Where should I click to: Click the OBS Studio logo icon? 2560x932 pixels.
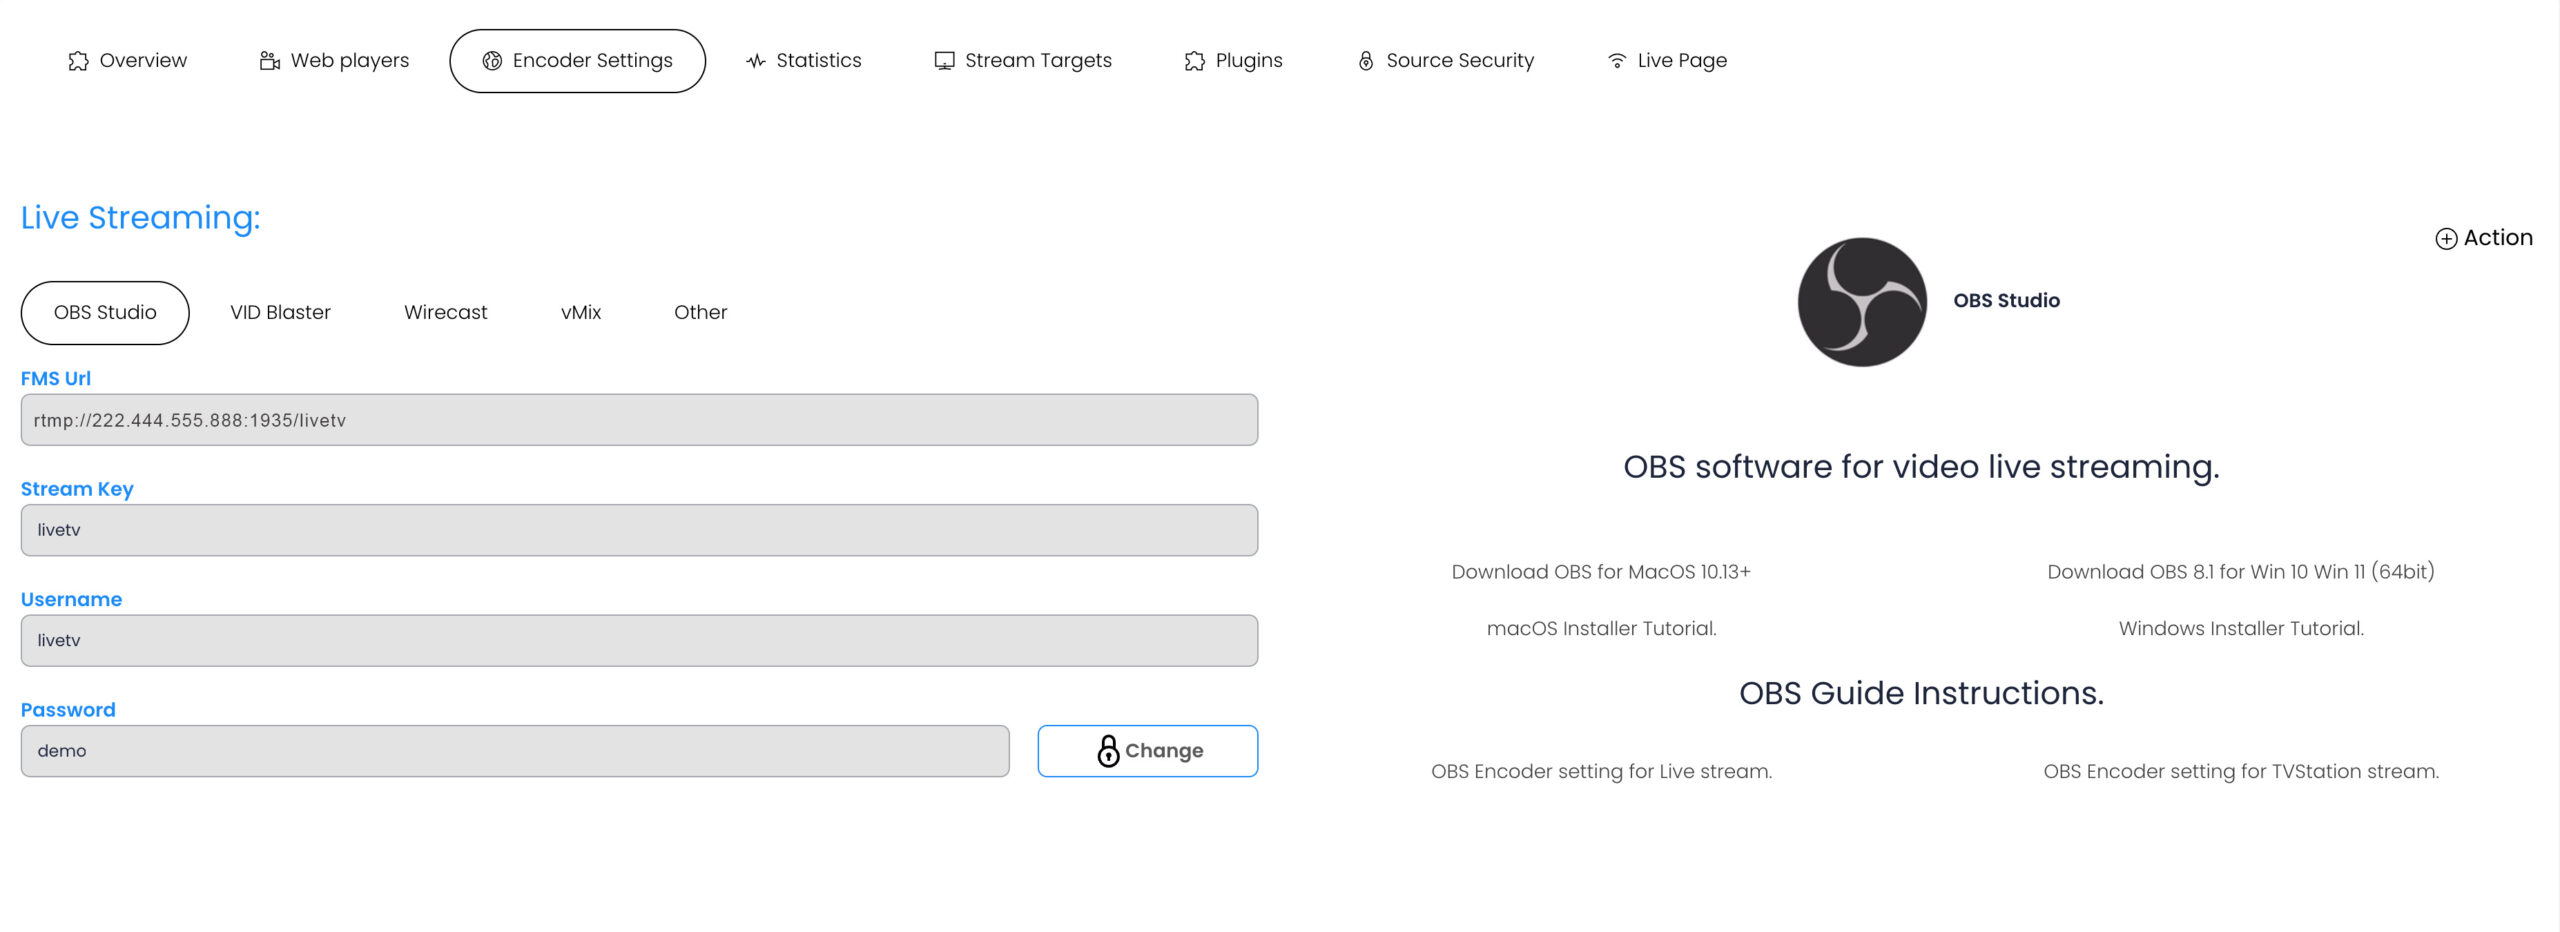click(x=1861, y=301)
